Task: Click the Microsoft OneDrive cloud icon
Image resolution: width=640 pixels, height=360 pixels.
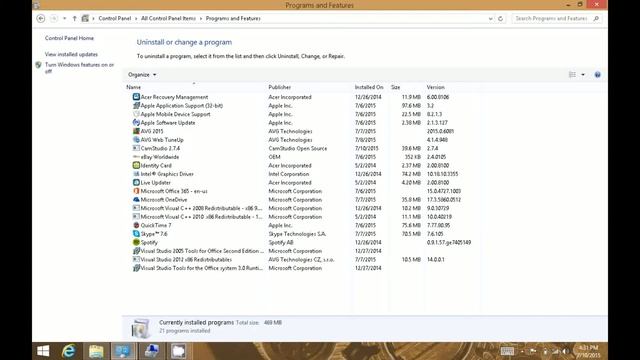Action: [136, 200]
